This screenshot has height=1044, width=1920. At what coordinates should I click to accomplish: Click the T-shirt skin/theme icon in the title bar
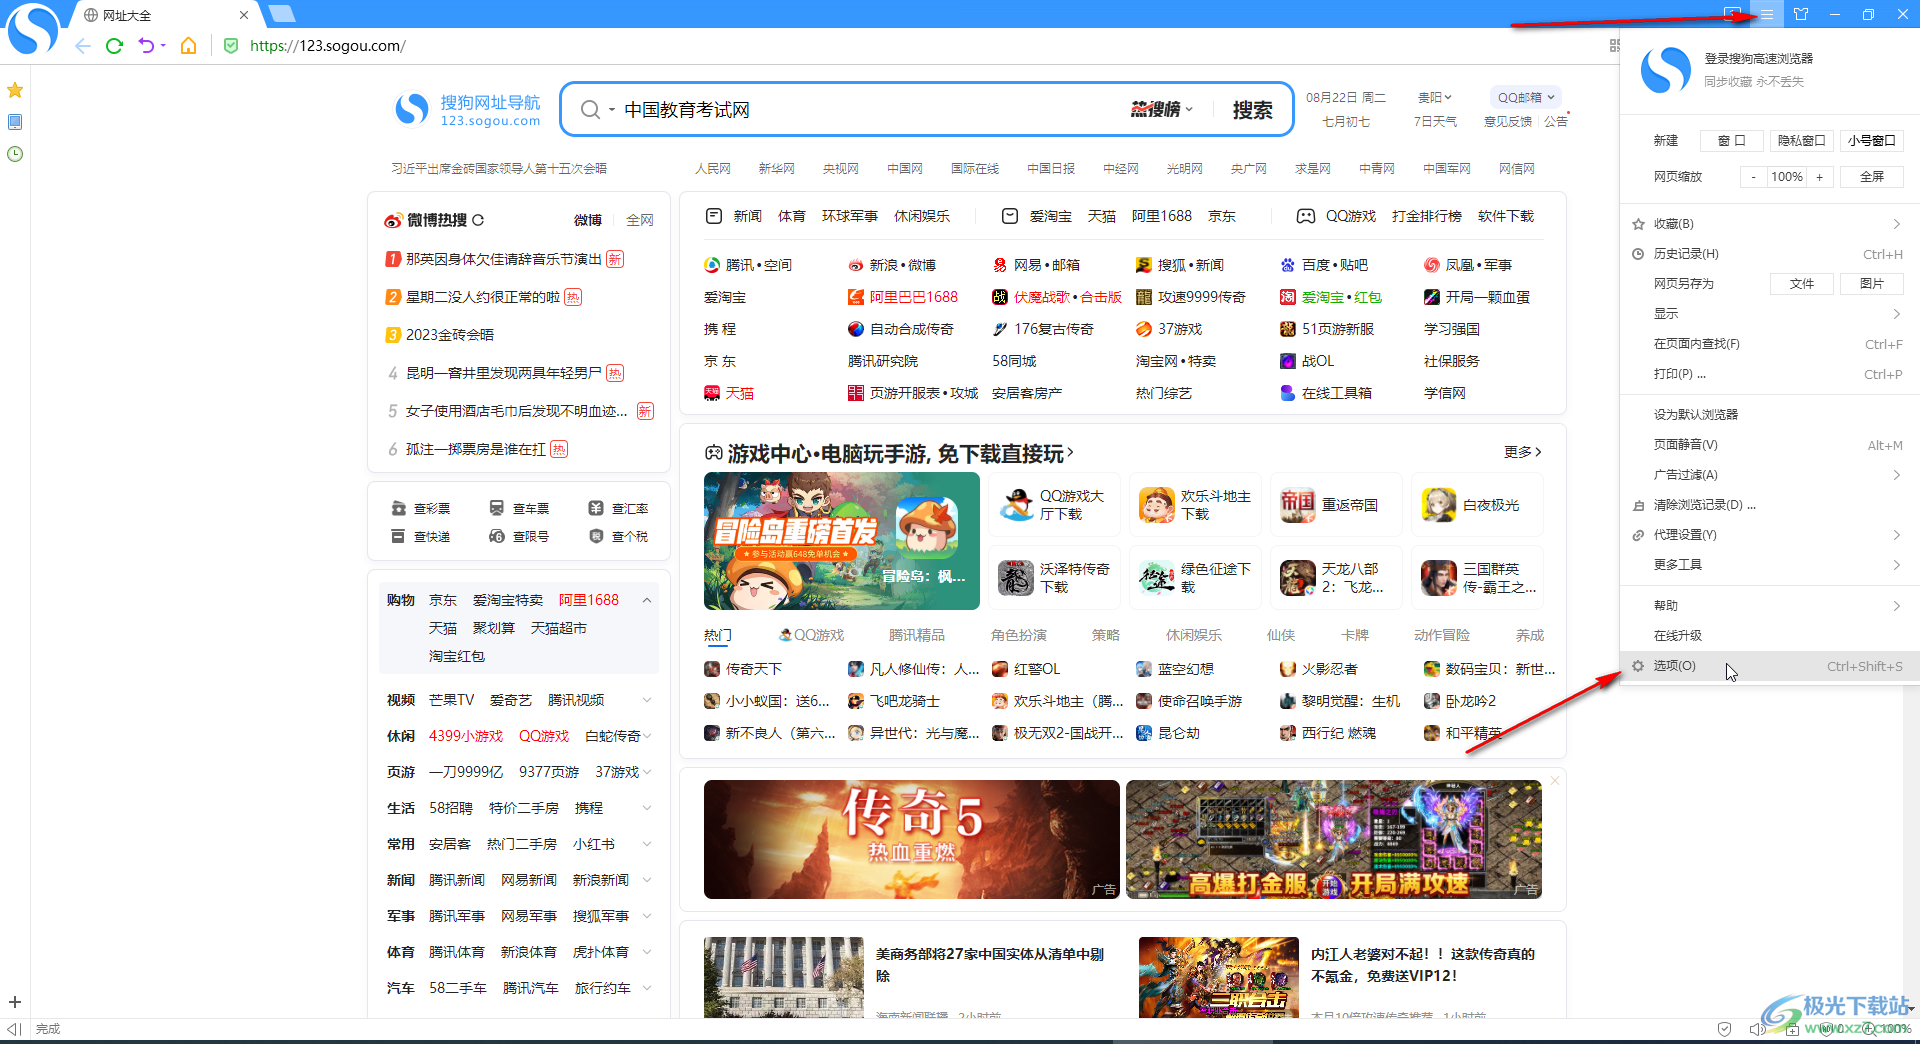[1801, 15]
